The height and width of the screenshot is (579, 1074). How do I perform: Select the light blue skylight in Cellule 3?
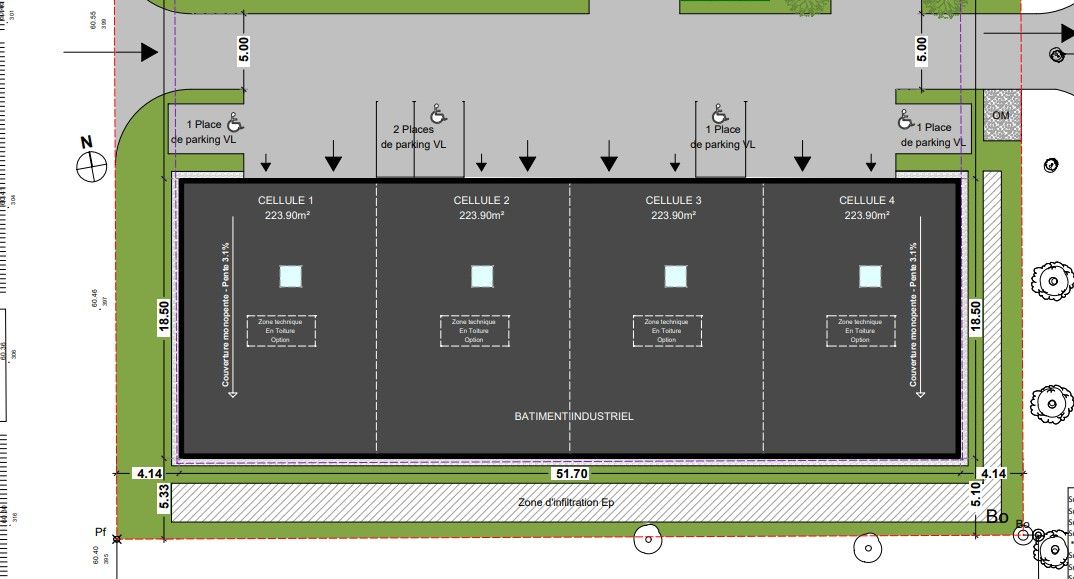(x=676, y=276)
